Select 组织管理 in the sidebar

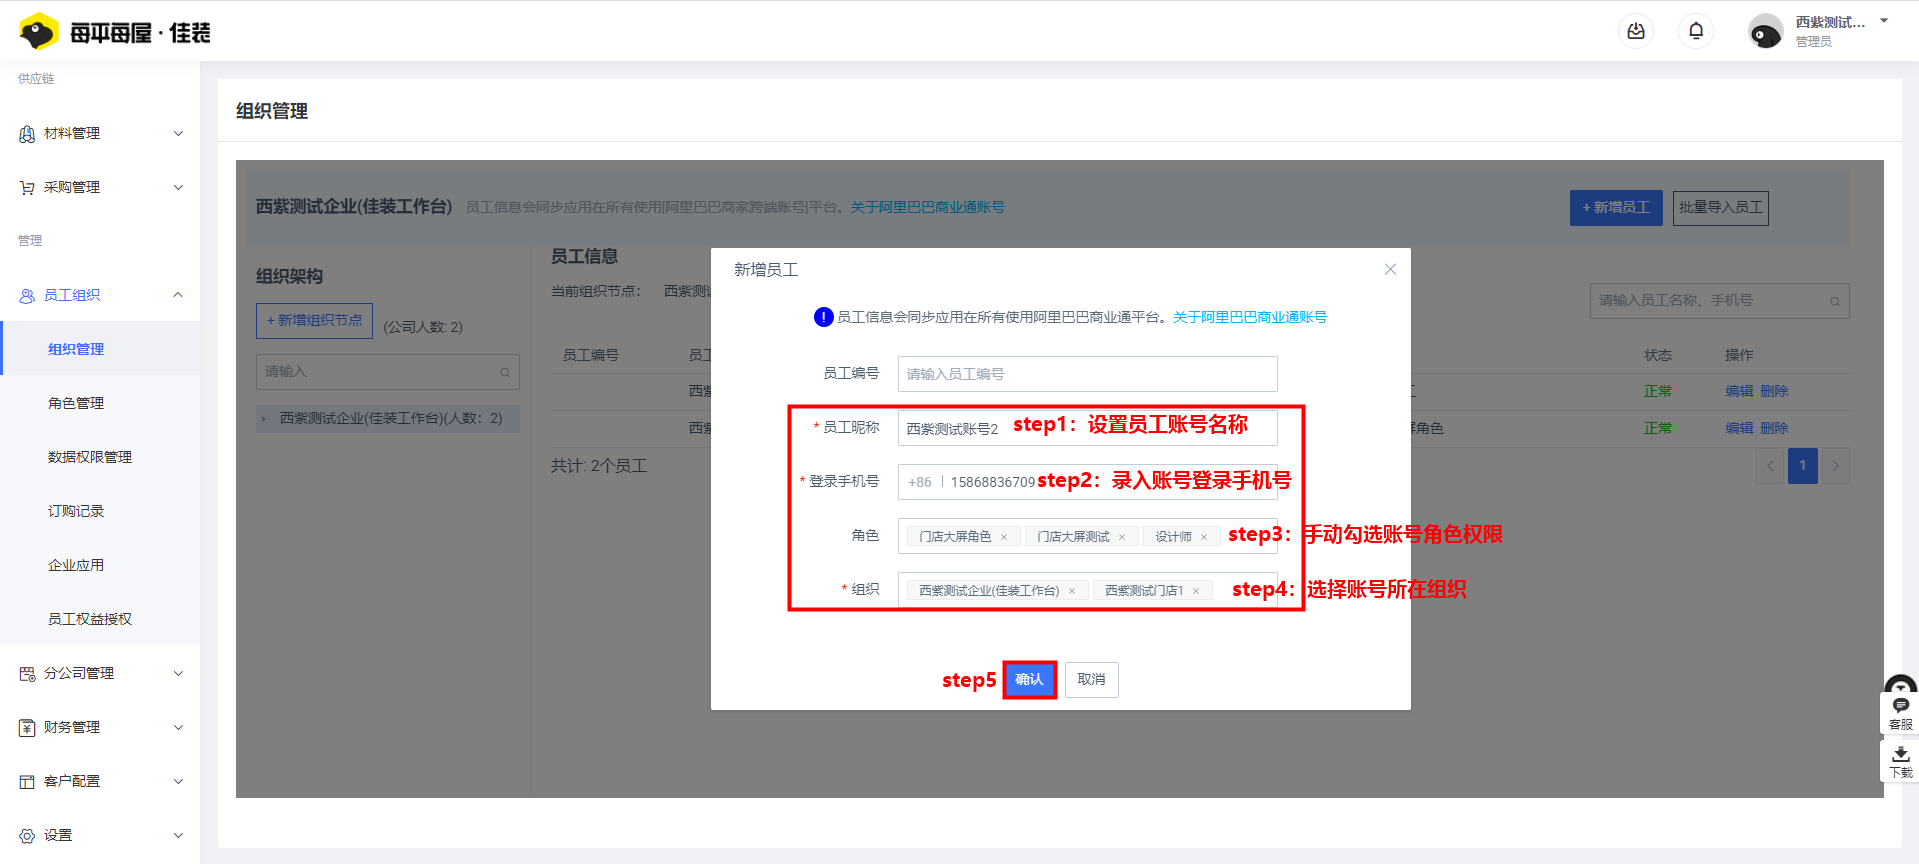[x=100, y=349]
